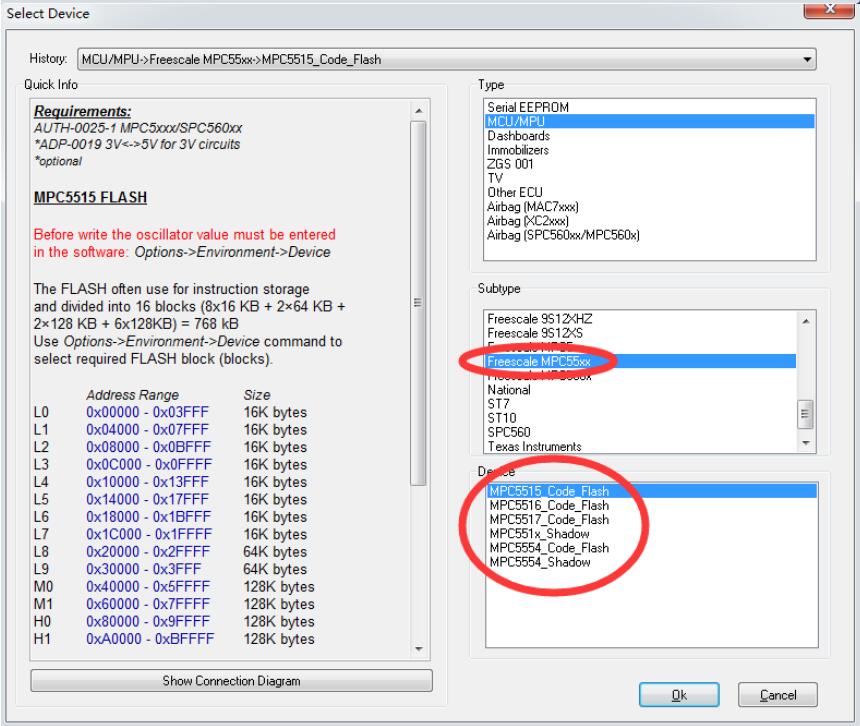Select Other ECU in Type list

coord(649,192)
